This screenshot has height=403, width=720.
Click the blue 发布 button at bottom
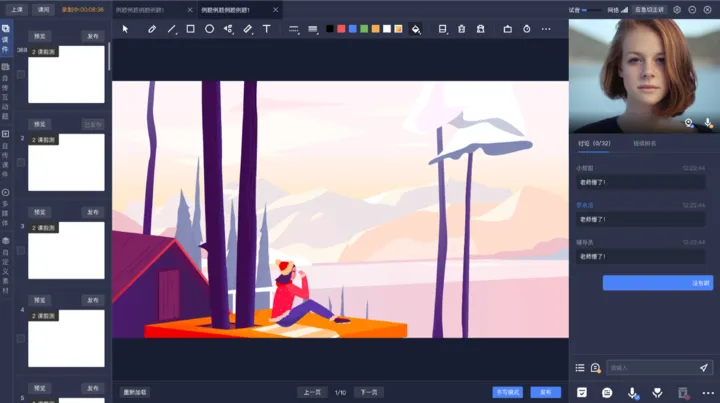[x=546, y=392]
